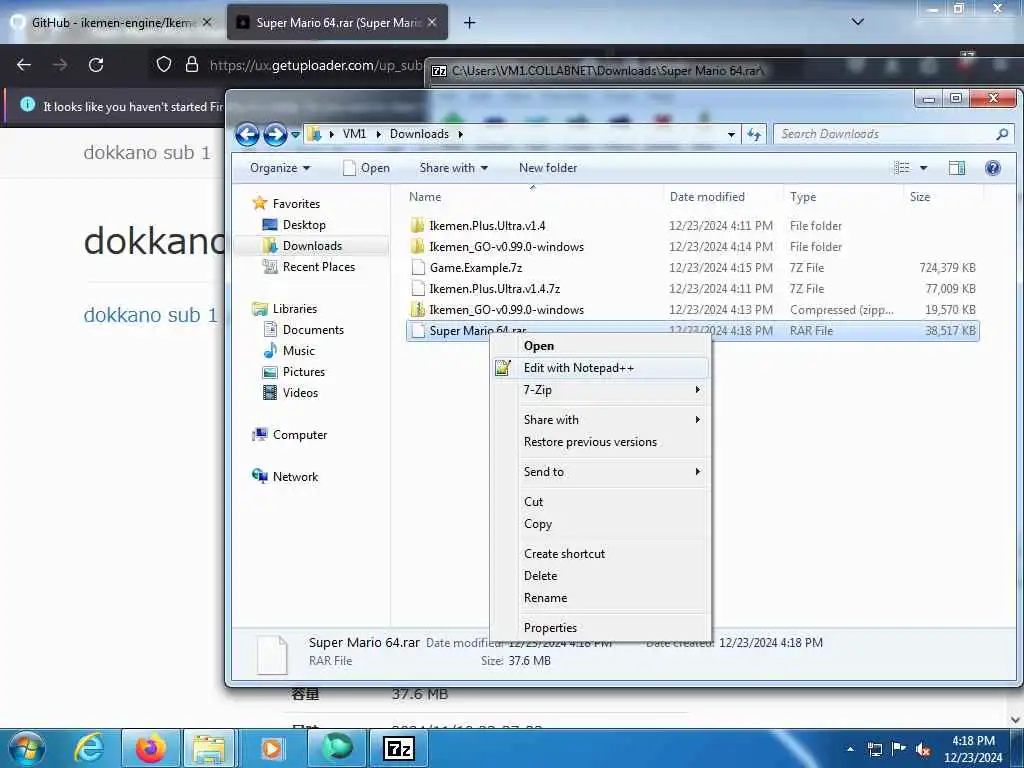Screen dimensions: 1024x768
Task: Choose Copy in context menu
Action: pyautogui.click(x=600, y=524)
